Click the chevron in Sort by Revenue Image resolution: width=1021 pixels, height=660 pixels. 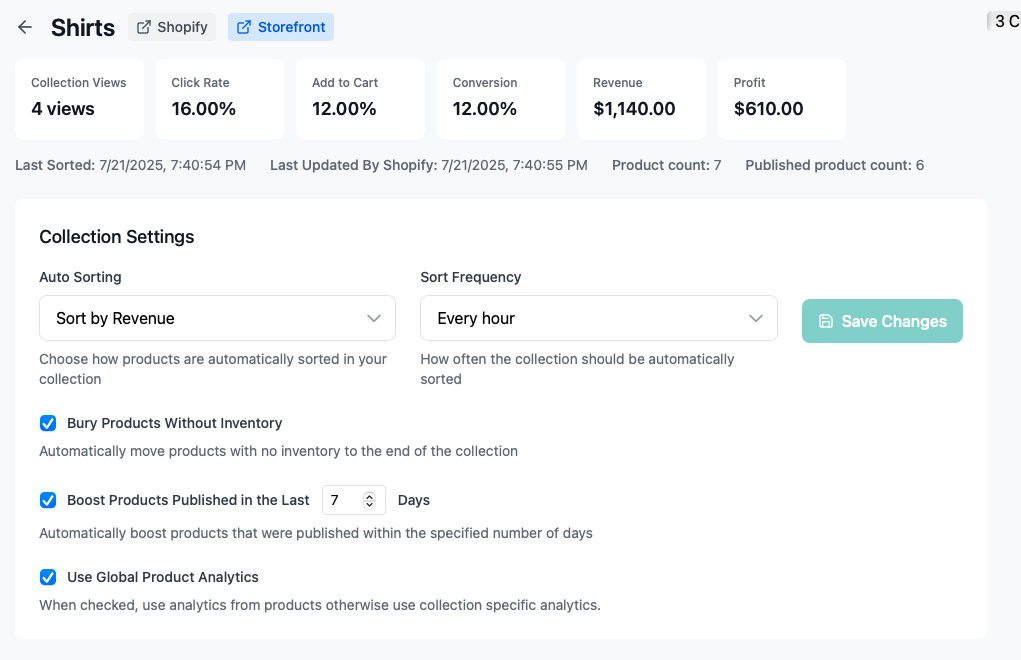pos(374,318)
